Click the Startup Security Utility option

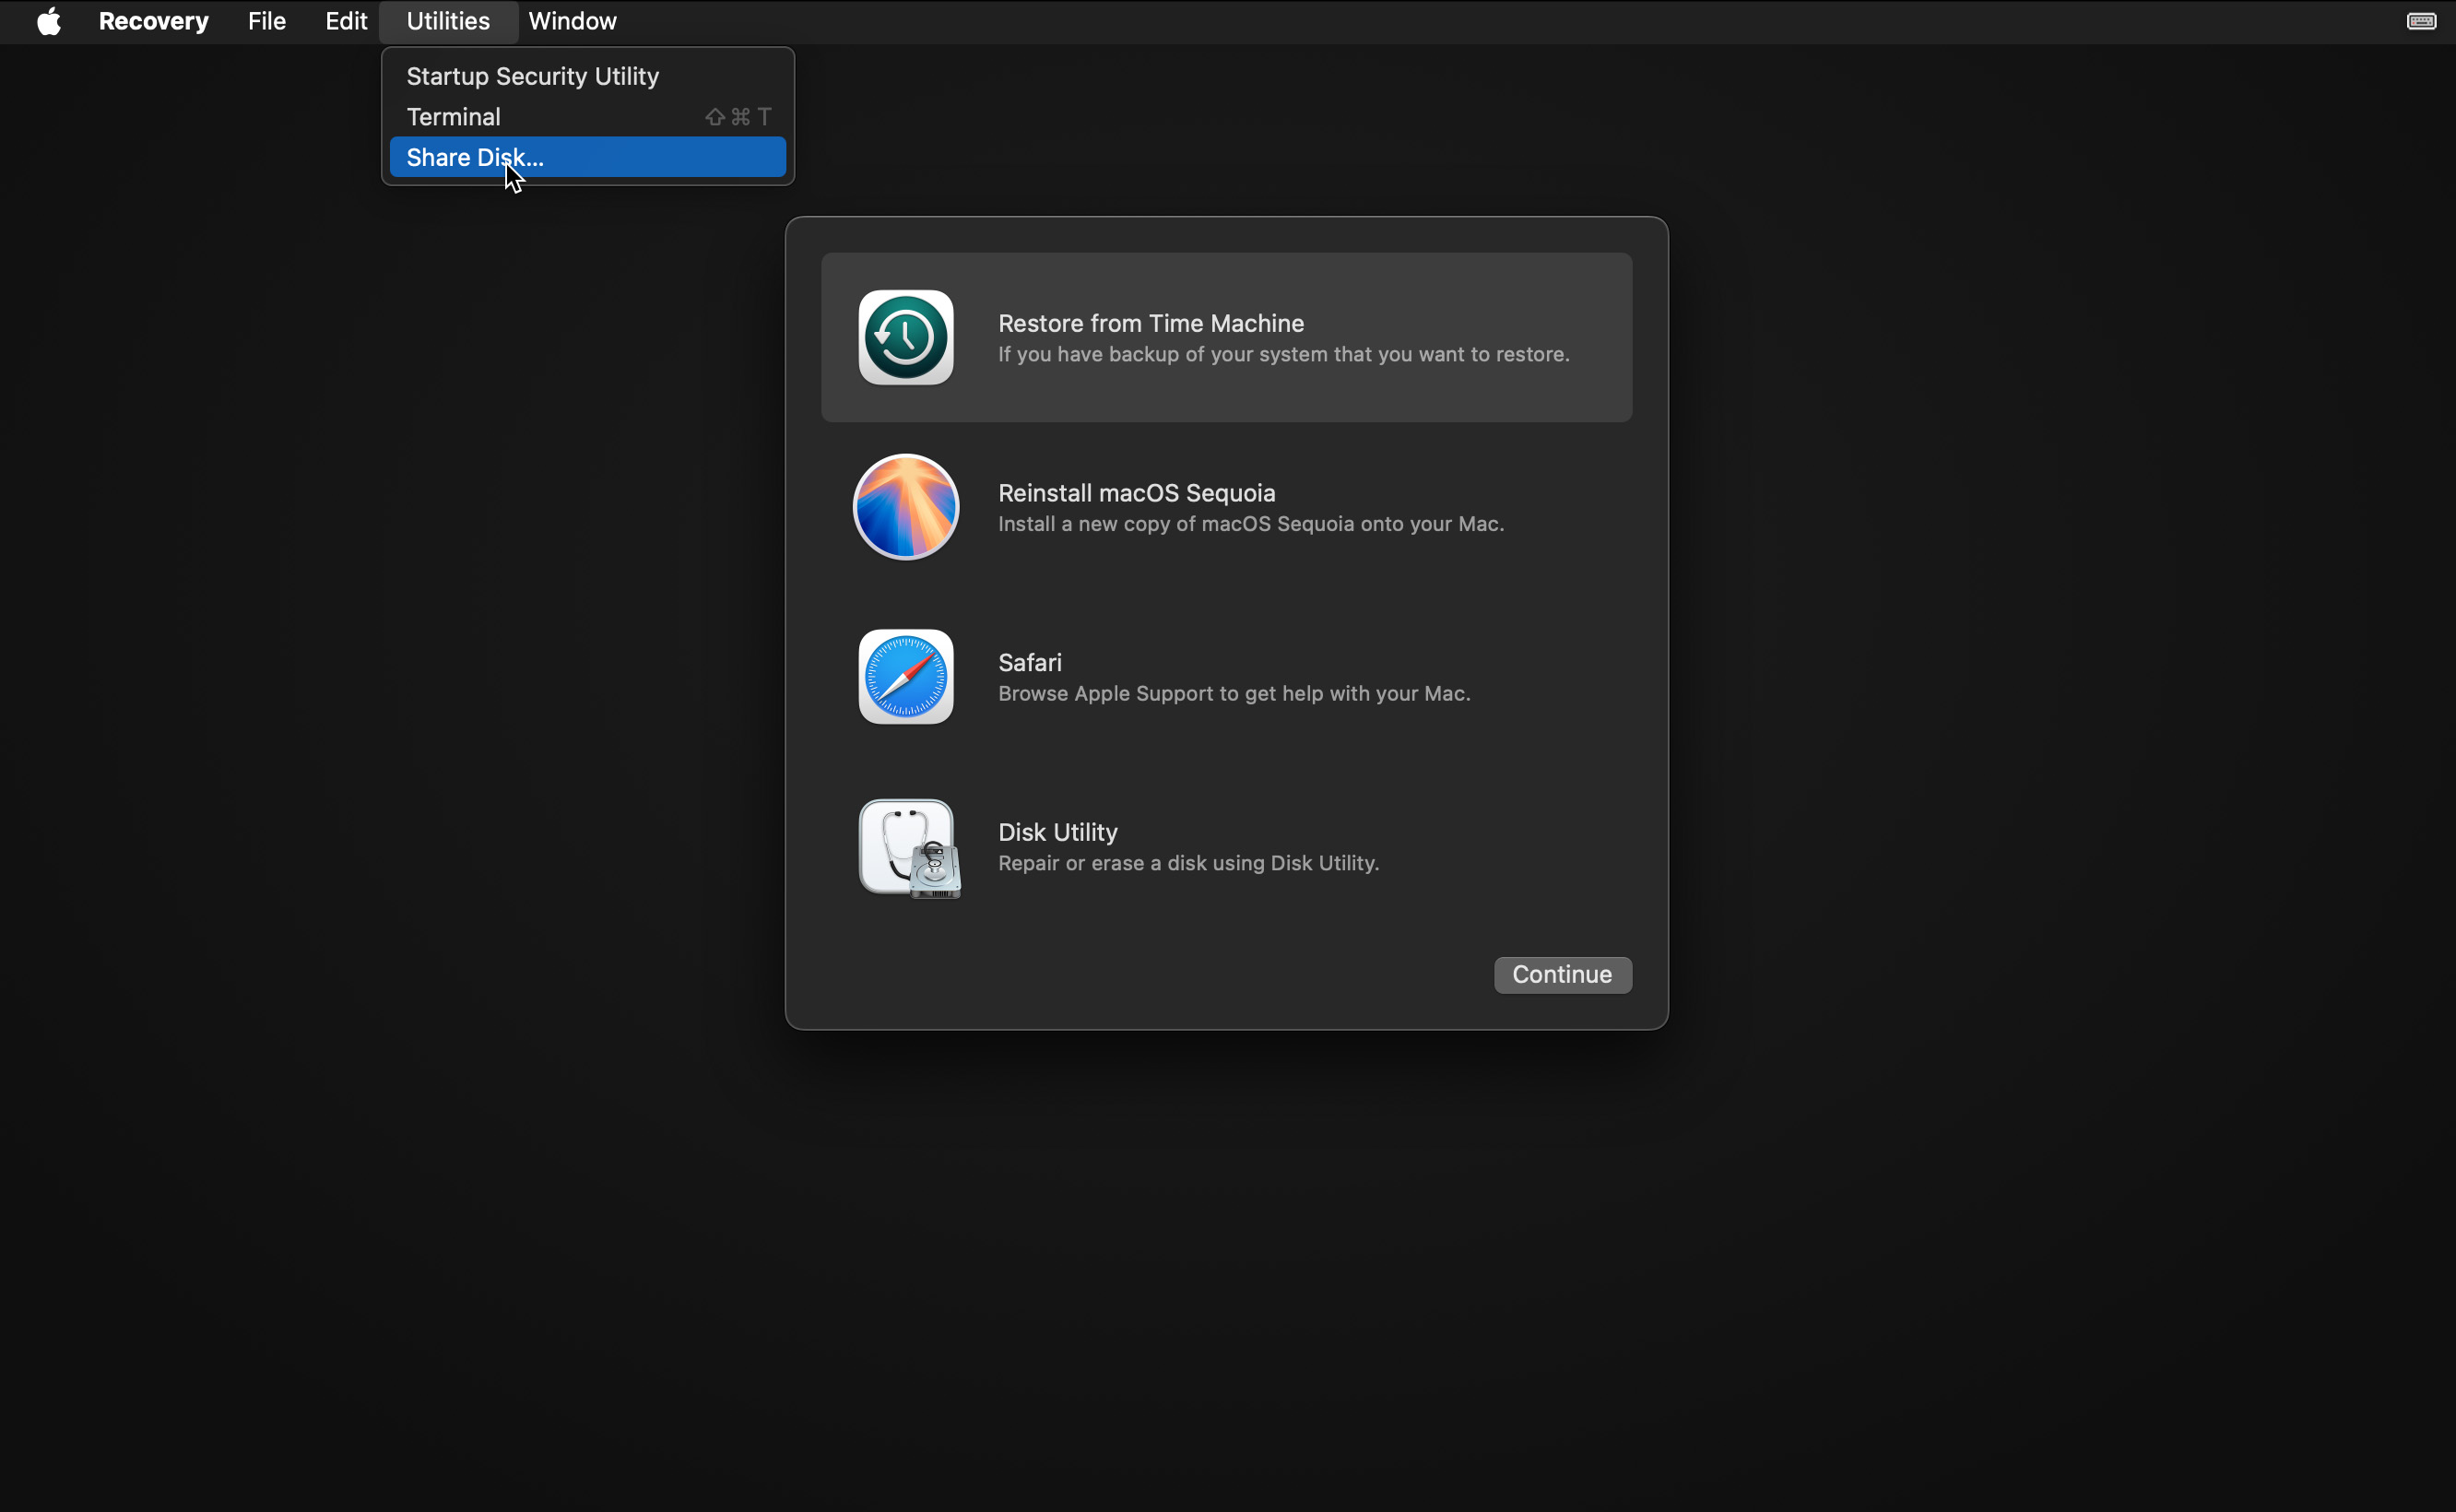coord(532,76)
